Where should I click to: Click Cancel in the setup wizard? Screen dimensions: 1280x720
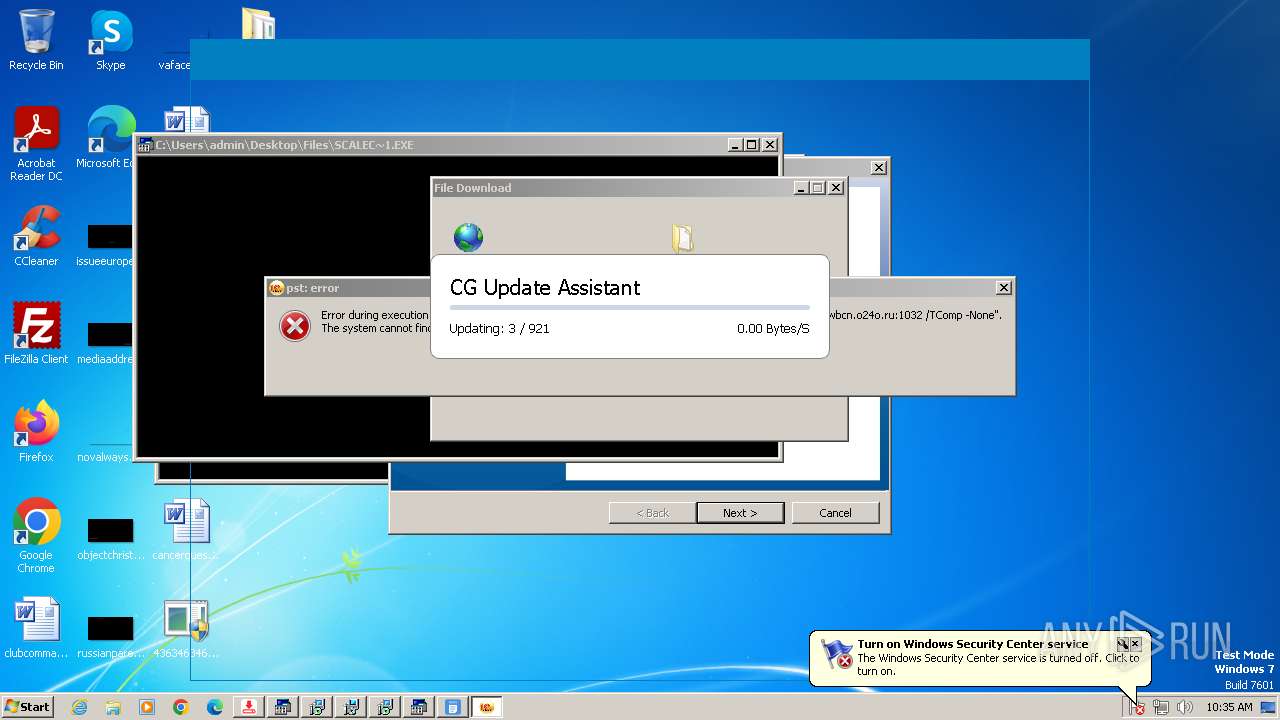(x=835, y=512)
